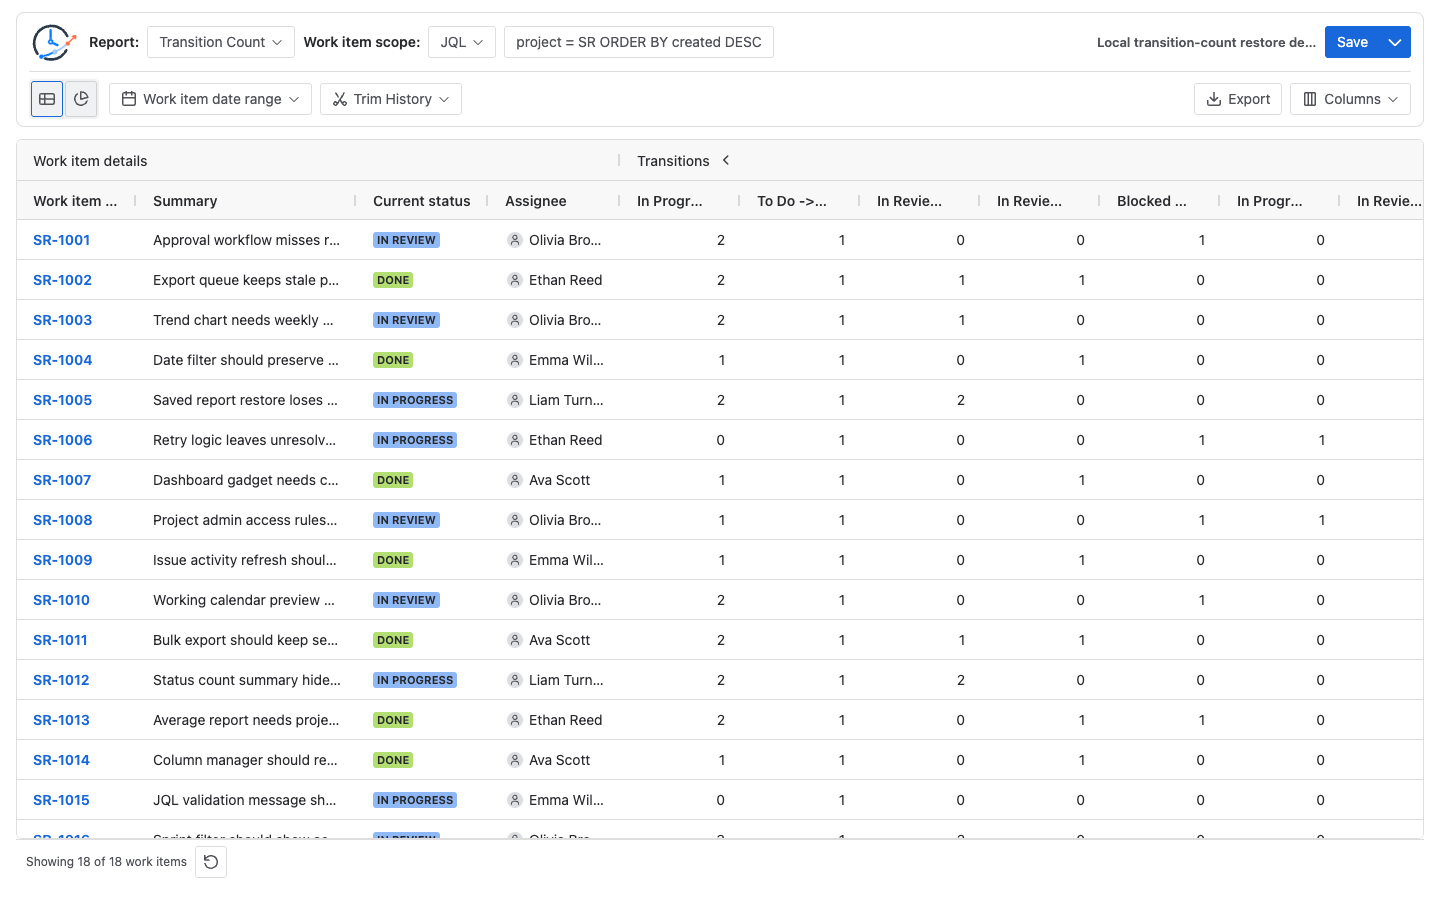Click the Summary column header

pos(185,201)
